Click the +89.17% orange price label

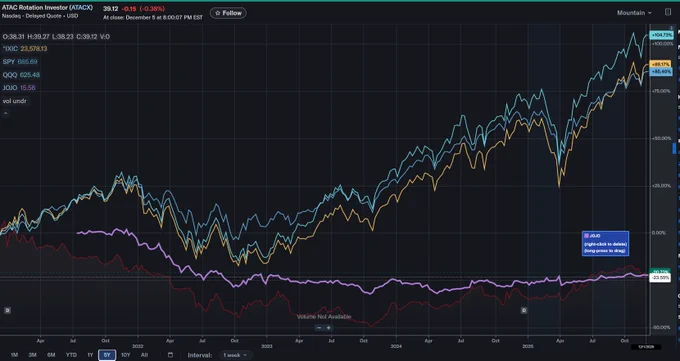tap(660, 64)
